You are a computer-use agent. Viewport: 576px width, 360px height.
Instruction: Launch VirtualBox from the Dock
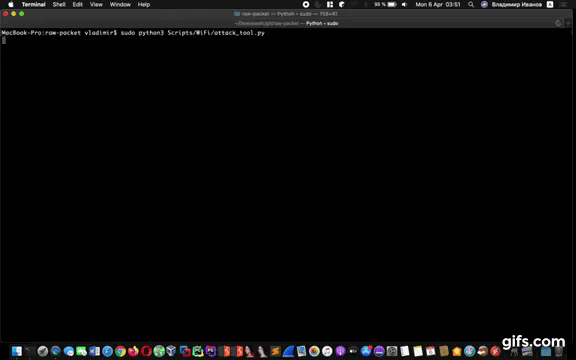(x=172, y=351)
